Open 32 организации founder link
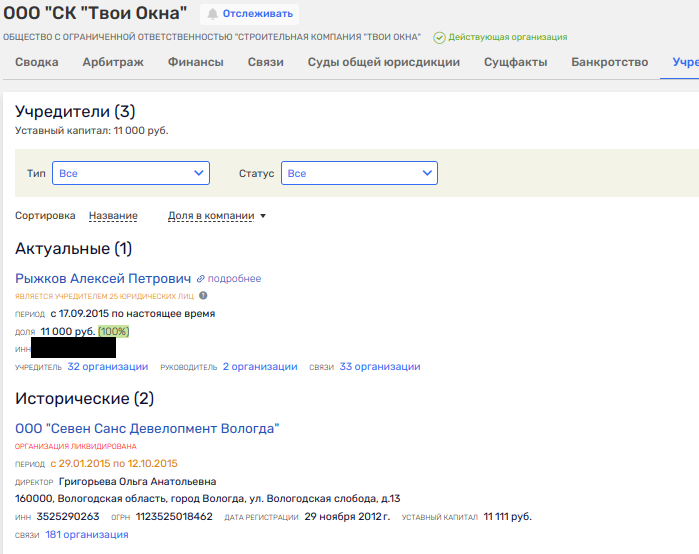Viewport: 699px width, 554px height. (108, 367)
